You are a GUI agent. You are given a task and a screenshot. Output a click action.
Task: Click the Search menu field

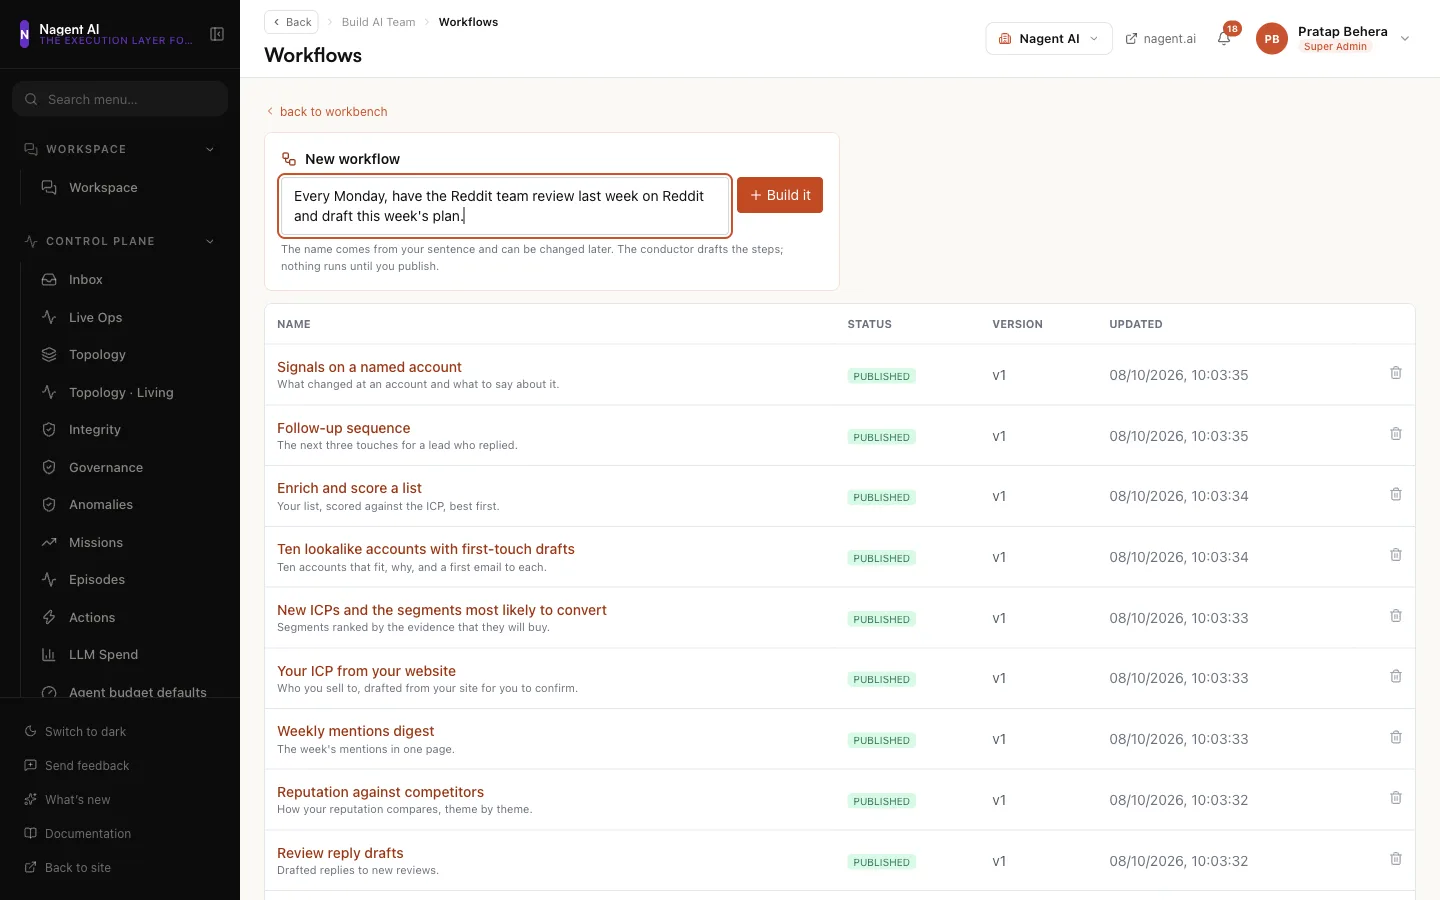[120, 99]
